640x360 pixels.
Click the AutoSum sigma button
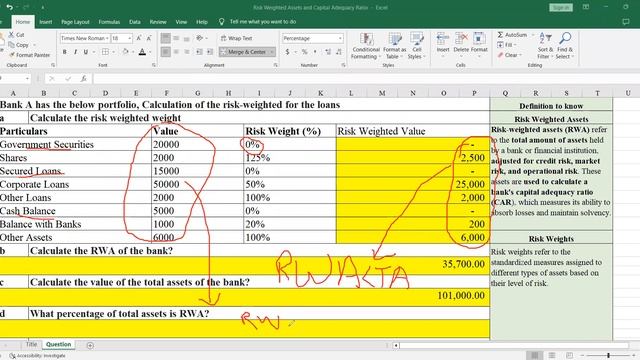point(512,35)
